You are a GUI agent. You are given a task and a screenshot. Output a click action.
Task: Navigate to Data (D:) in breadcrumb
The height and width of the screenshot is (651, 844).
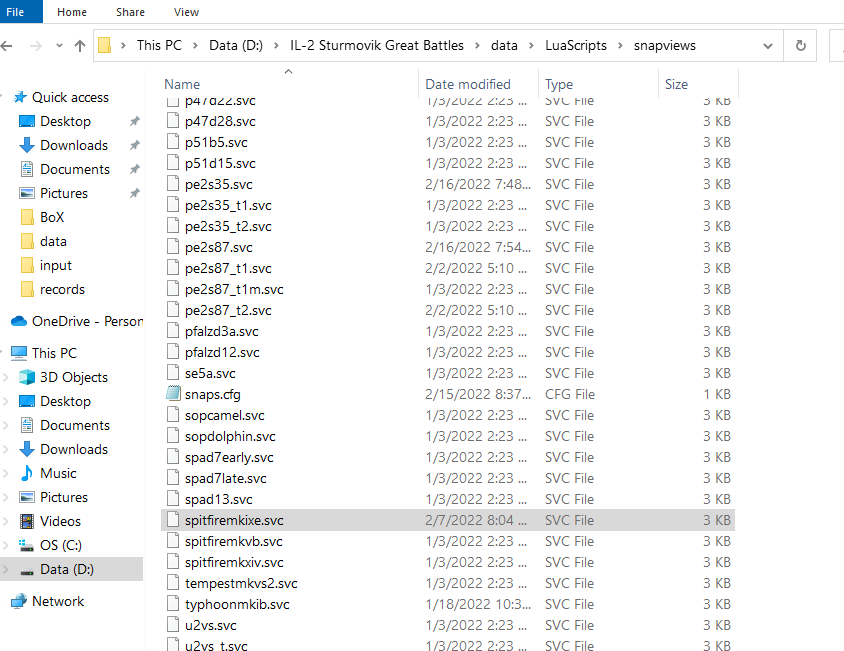pos(236,45)
